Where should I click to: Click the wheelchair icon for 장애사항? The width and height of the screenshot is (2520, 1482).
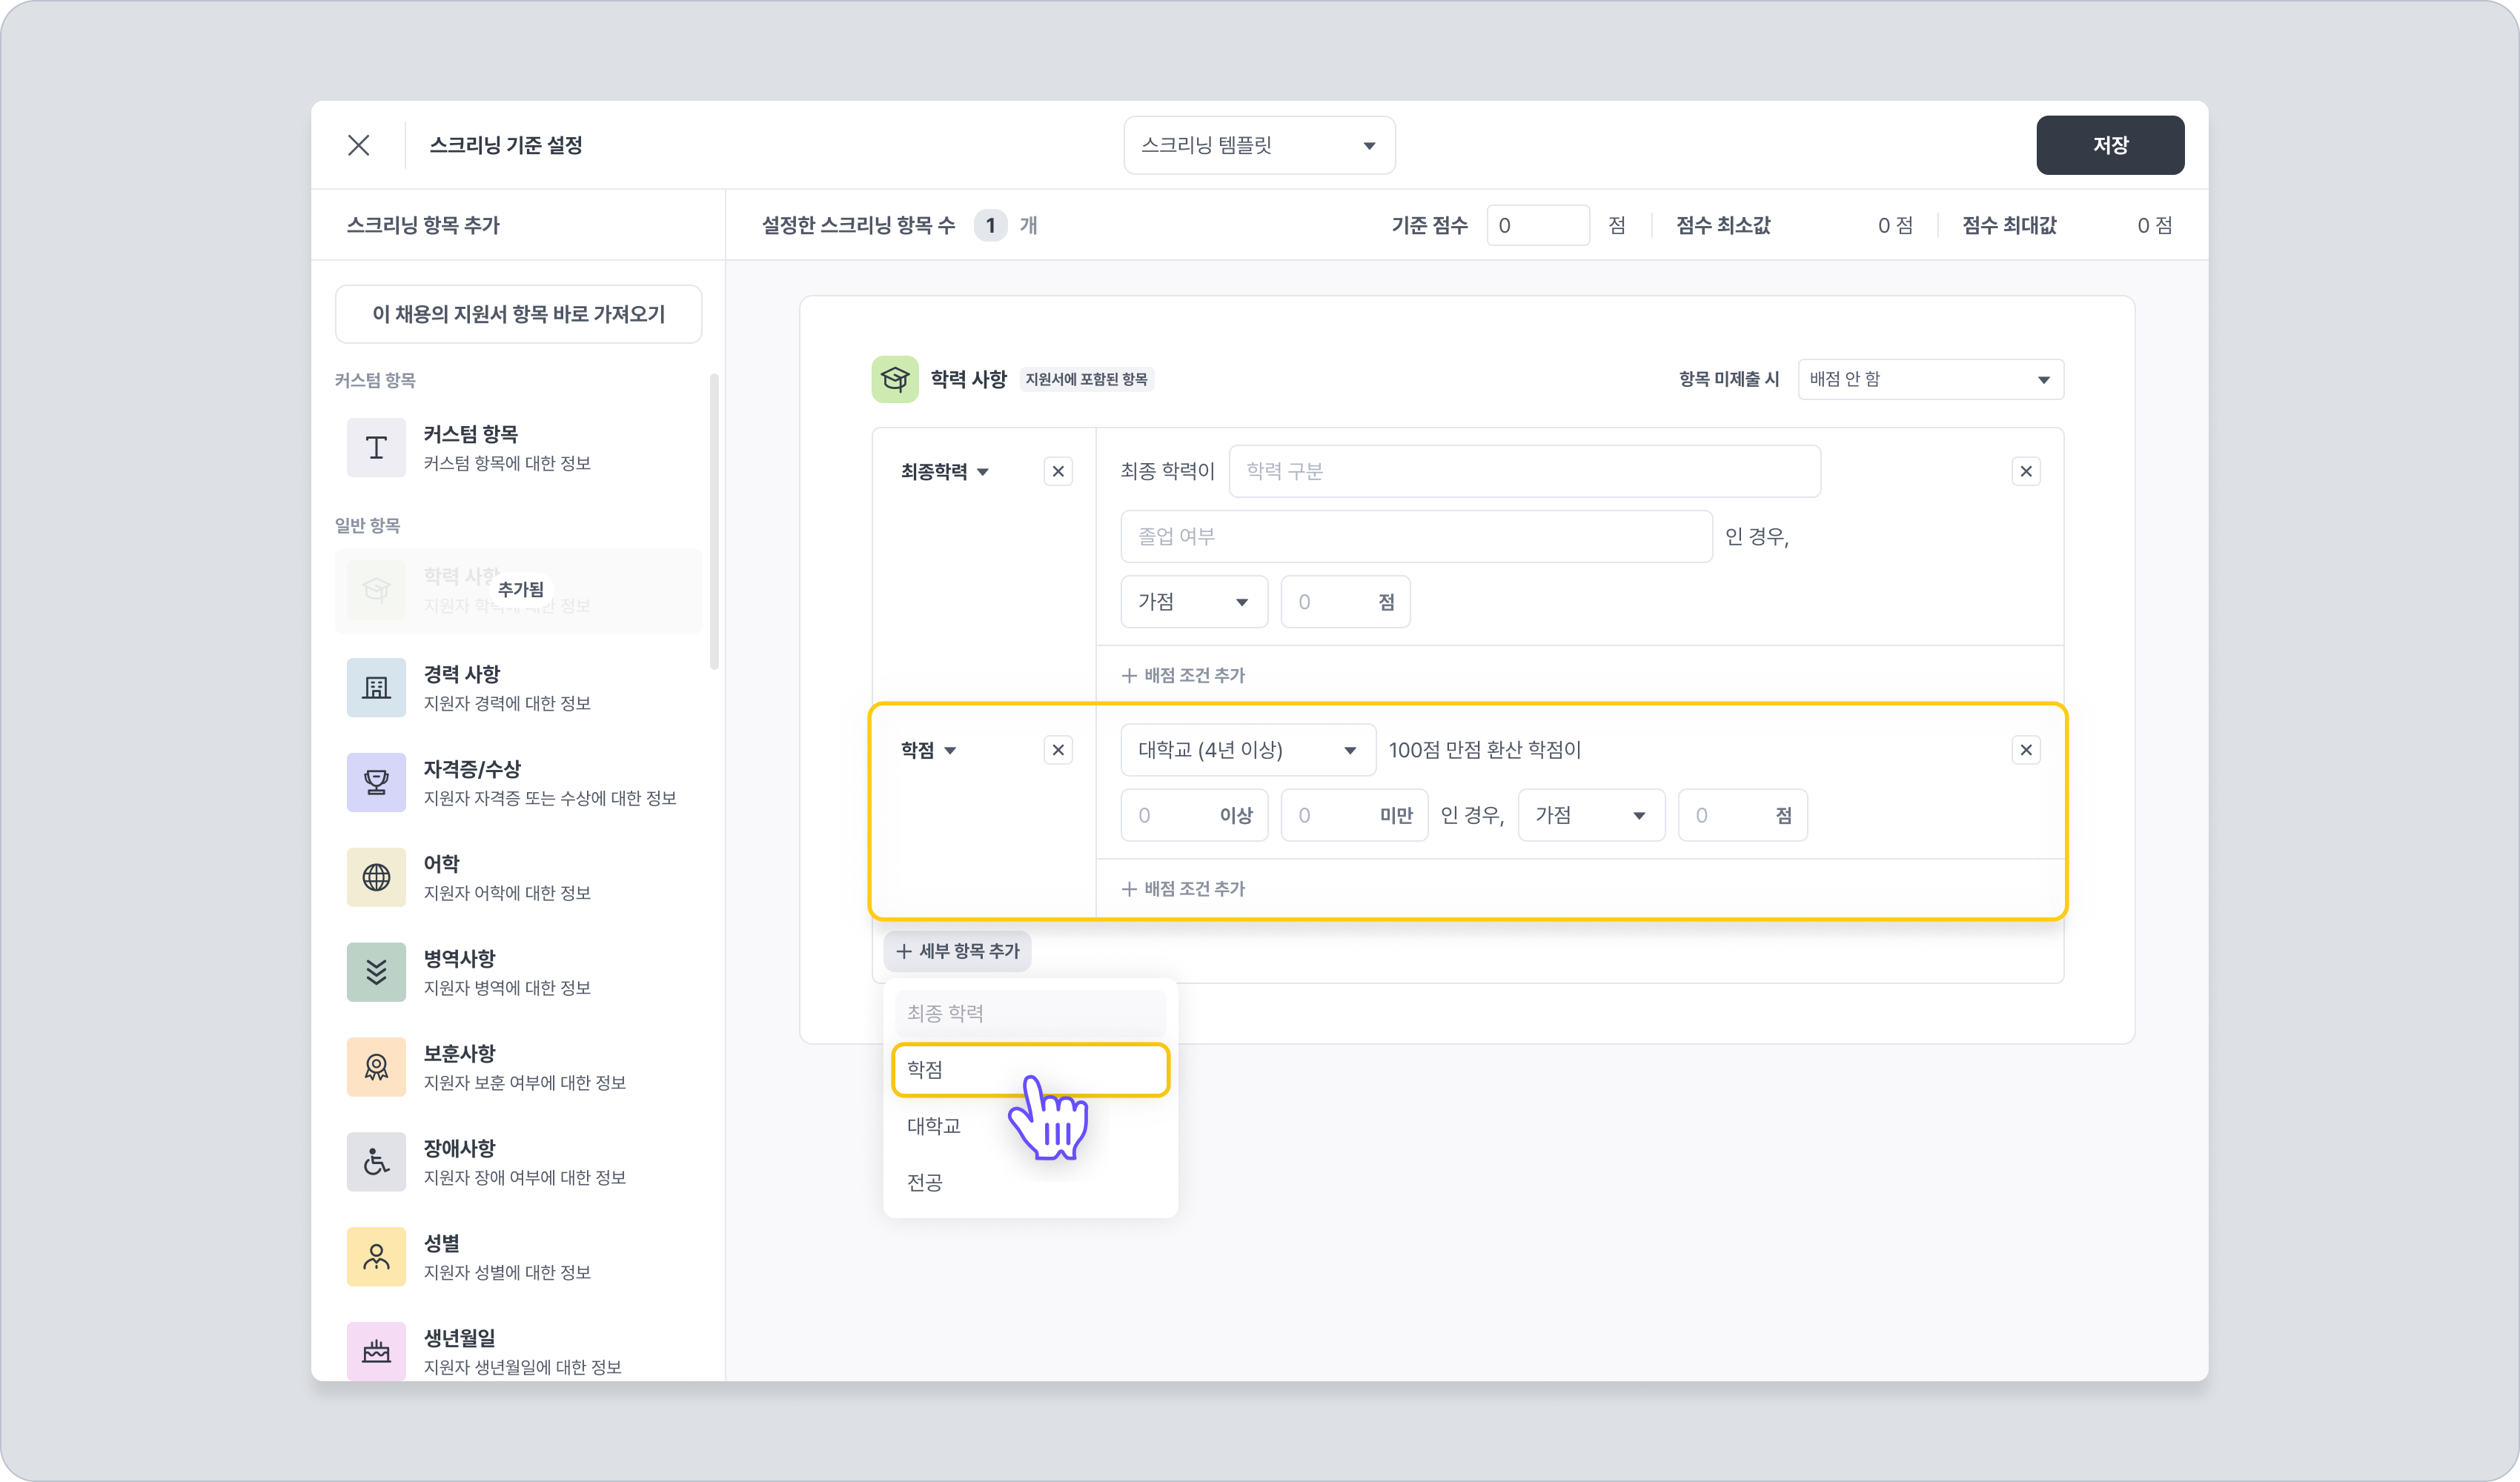pos(376,1162)
